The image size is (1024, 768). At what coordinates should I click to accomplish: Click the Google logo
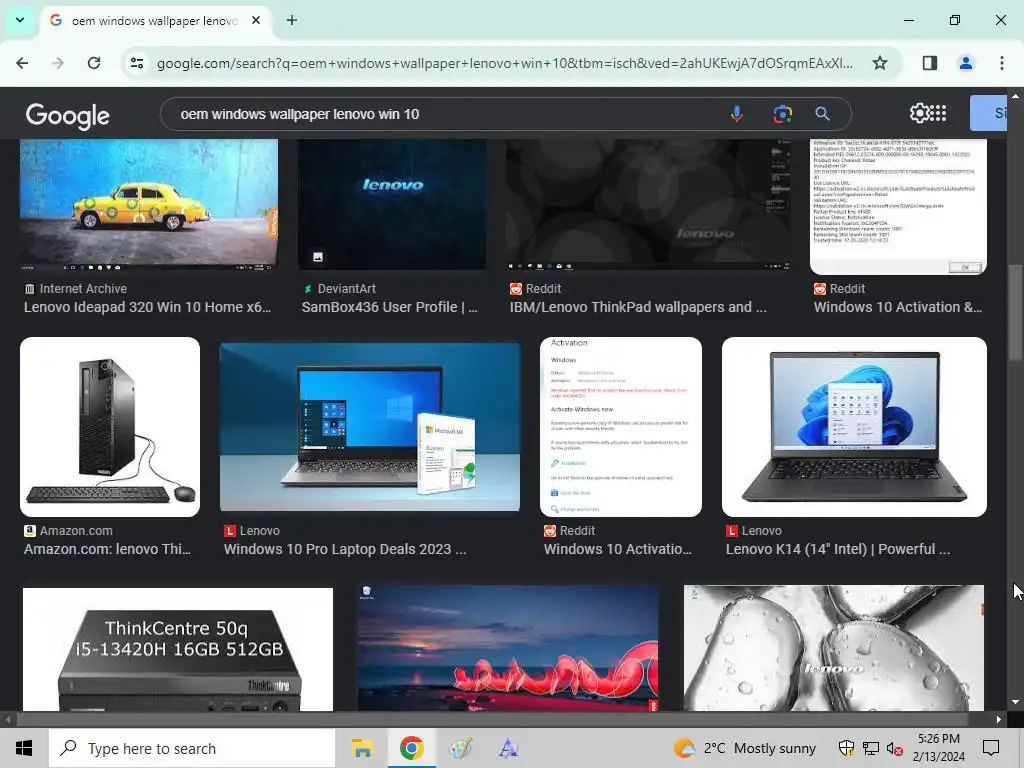click(67, 116)
